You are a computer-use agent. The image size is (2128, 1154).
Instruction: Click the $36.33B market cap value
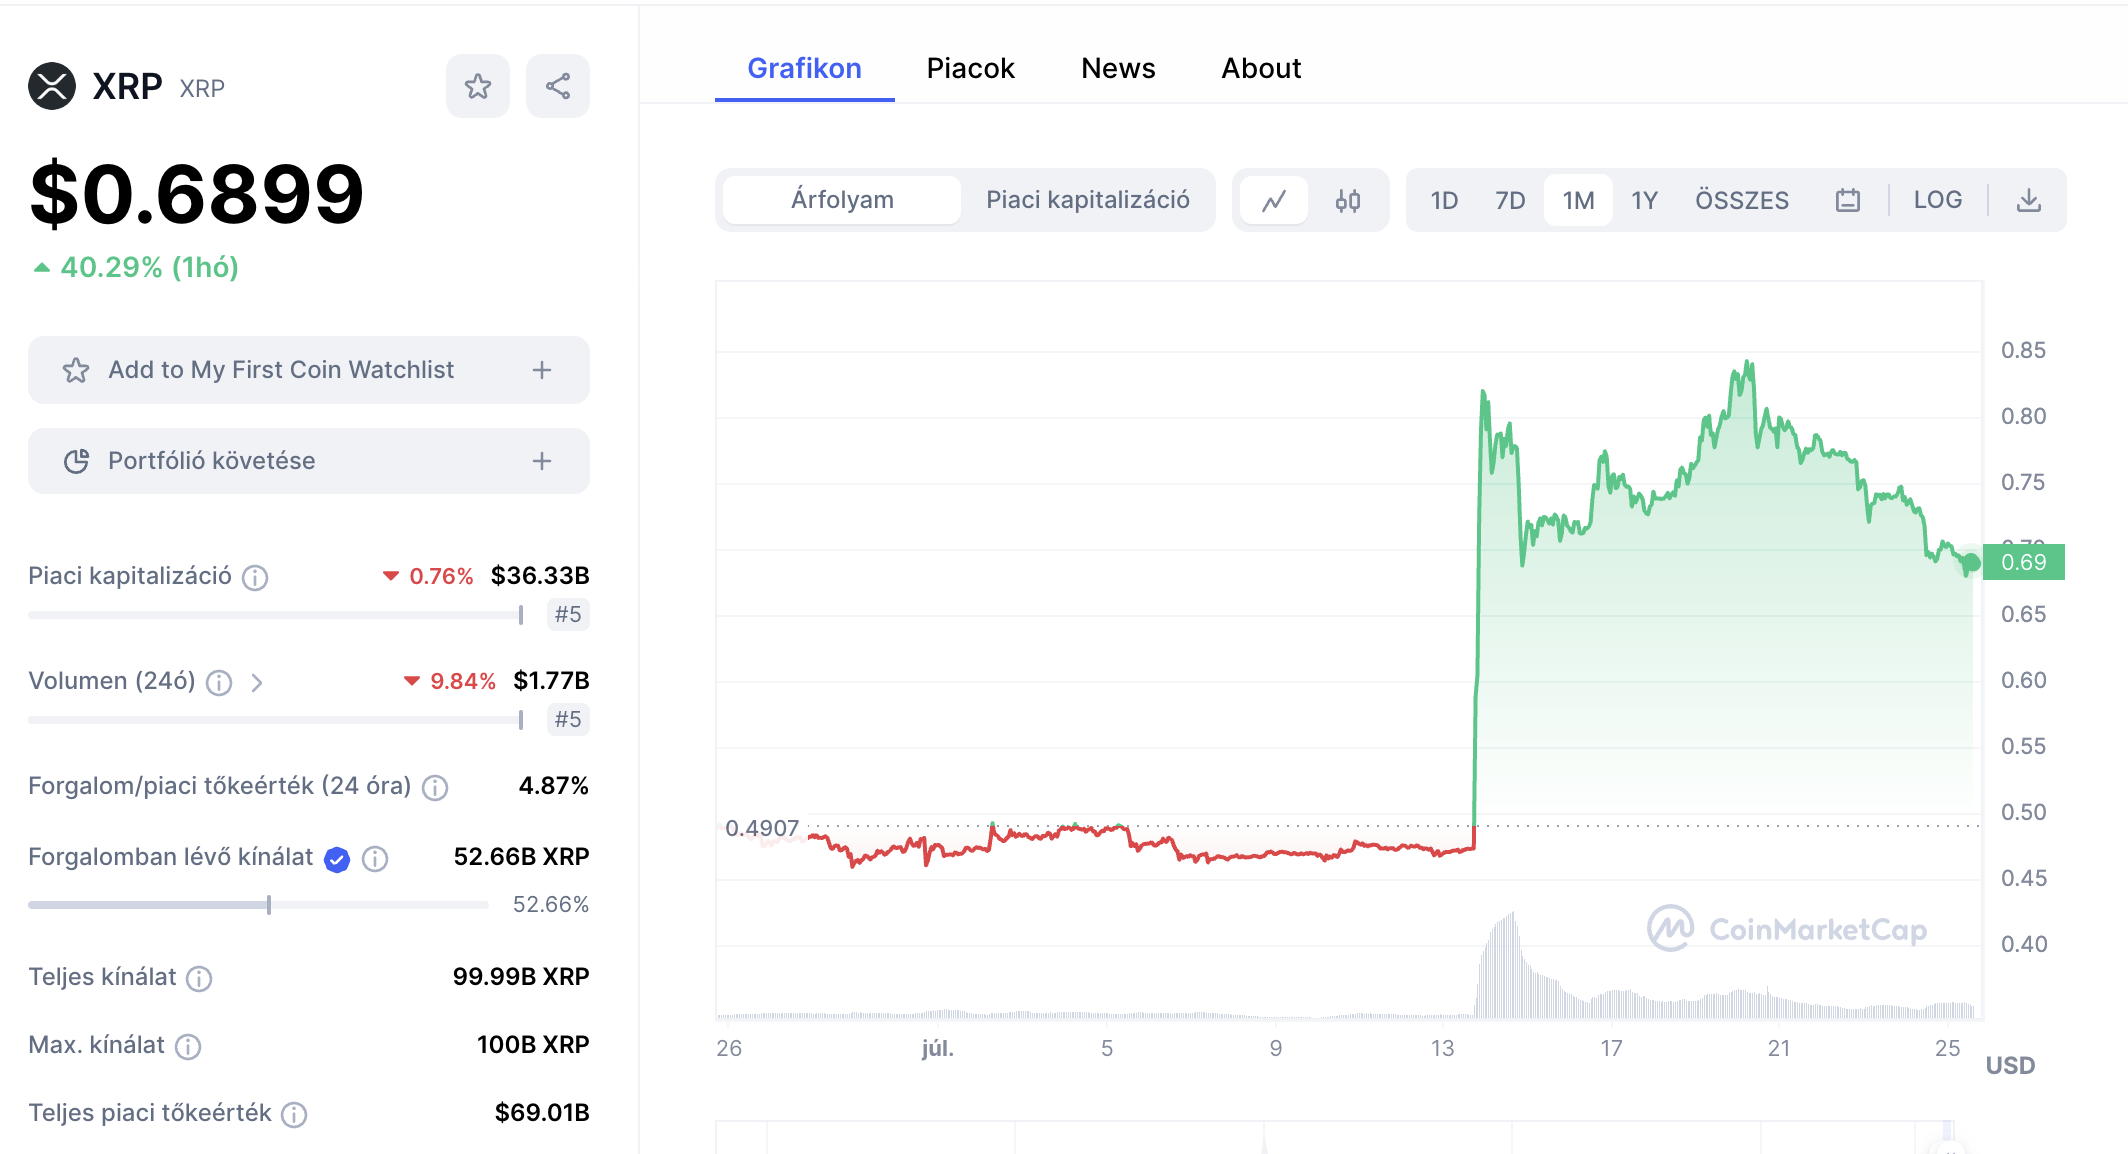click(540, 576)
